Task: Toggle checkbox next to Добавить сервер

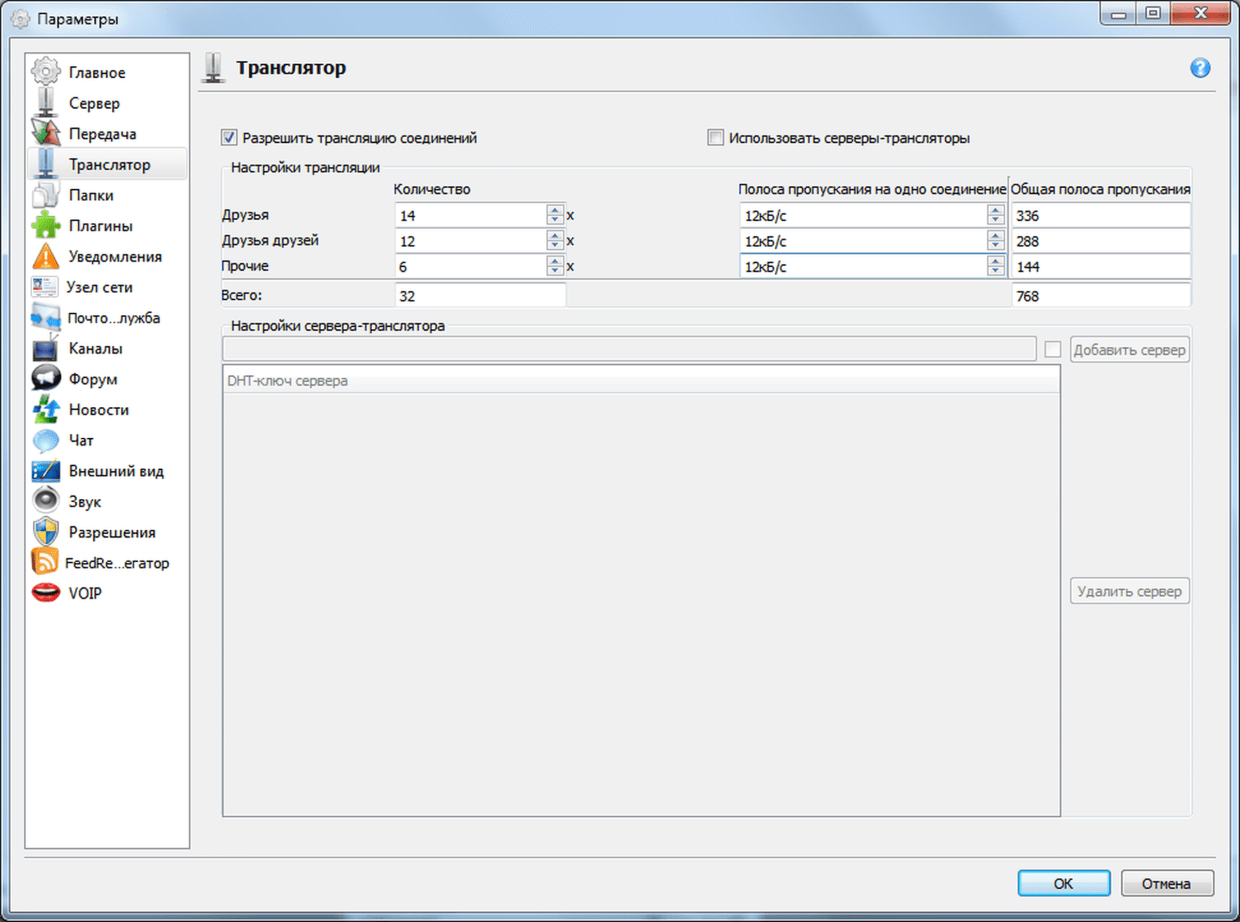Action: [x=1052, y=350]
